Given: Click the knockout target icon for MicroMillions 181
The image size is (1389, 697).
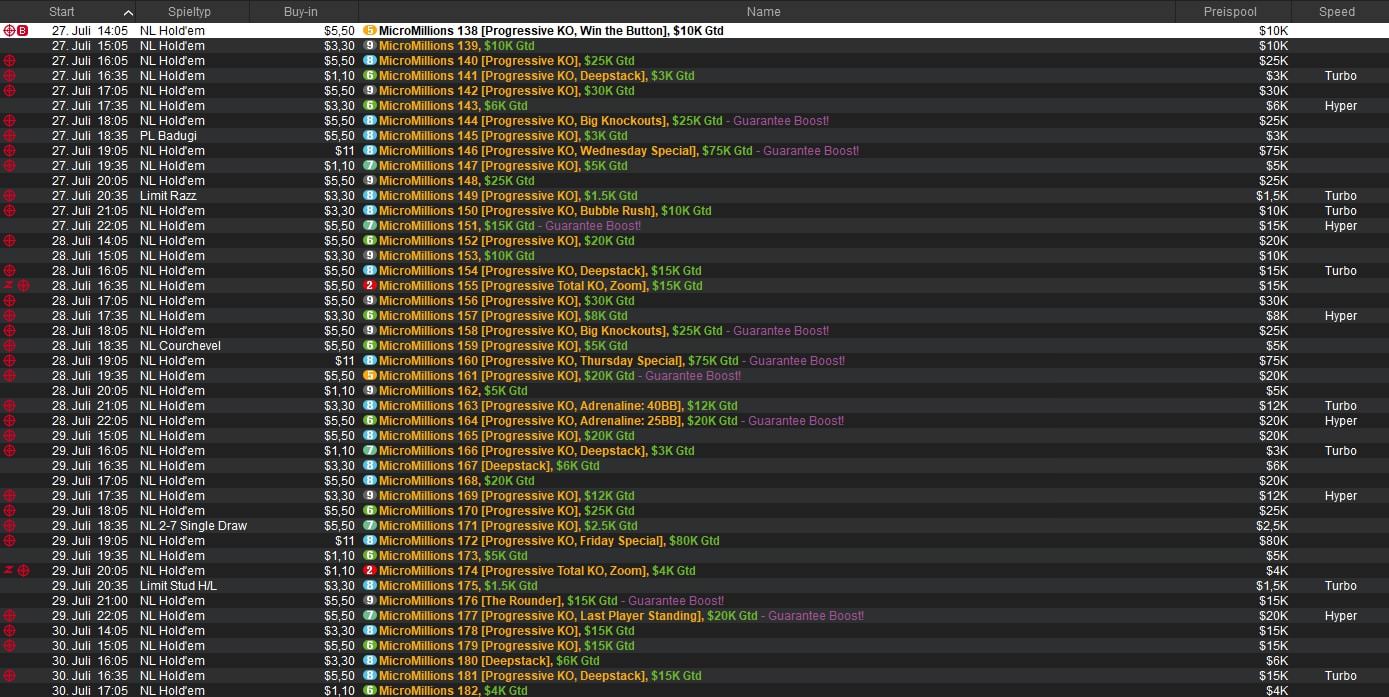Looking at the screenshot, I should 10,676.
